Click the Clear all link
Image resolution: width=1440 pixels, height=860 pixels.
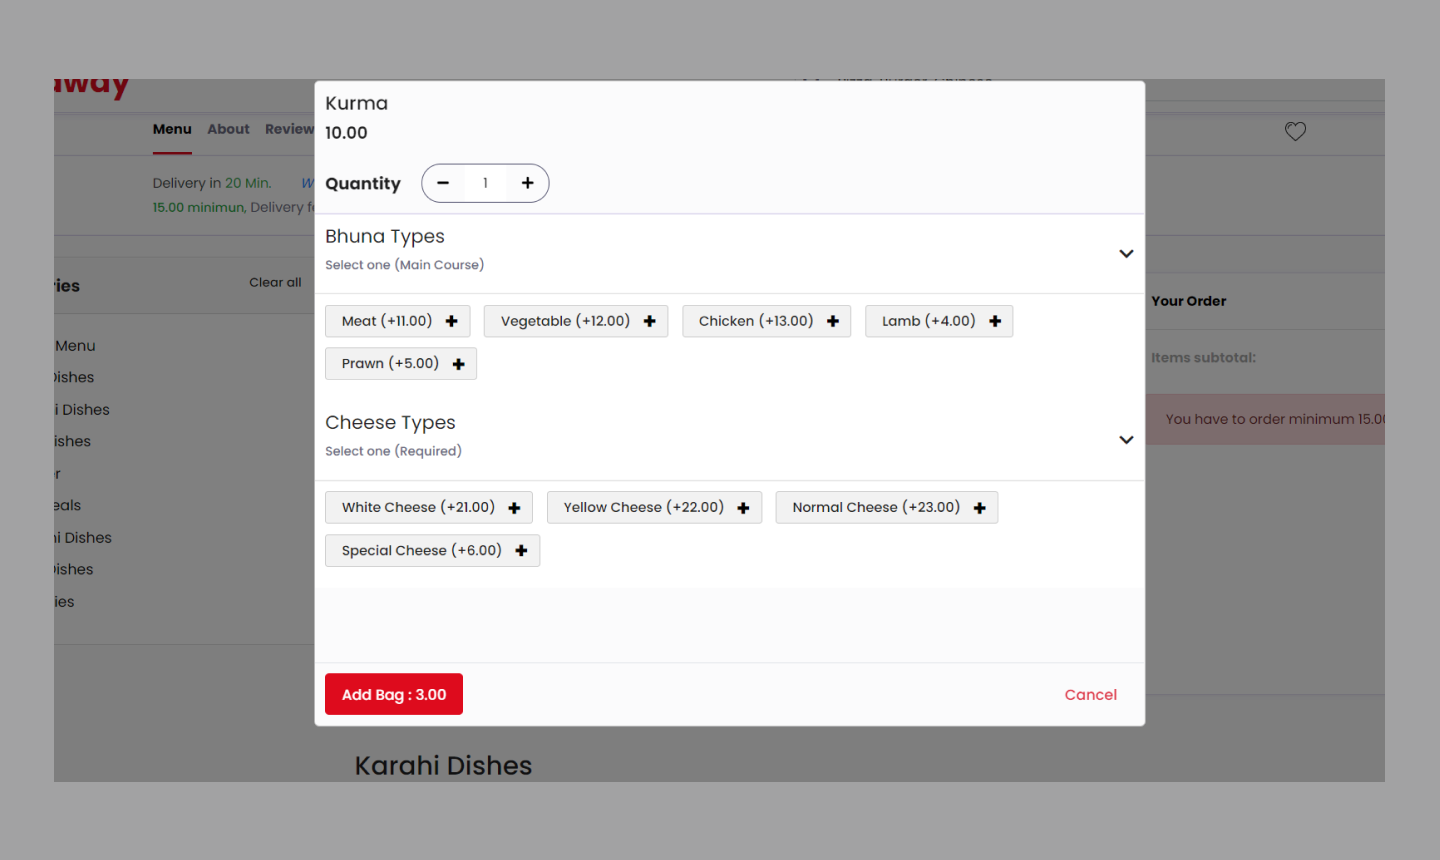275,283
